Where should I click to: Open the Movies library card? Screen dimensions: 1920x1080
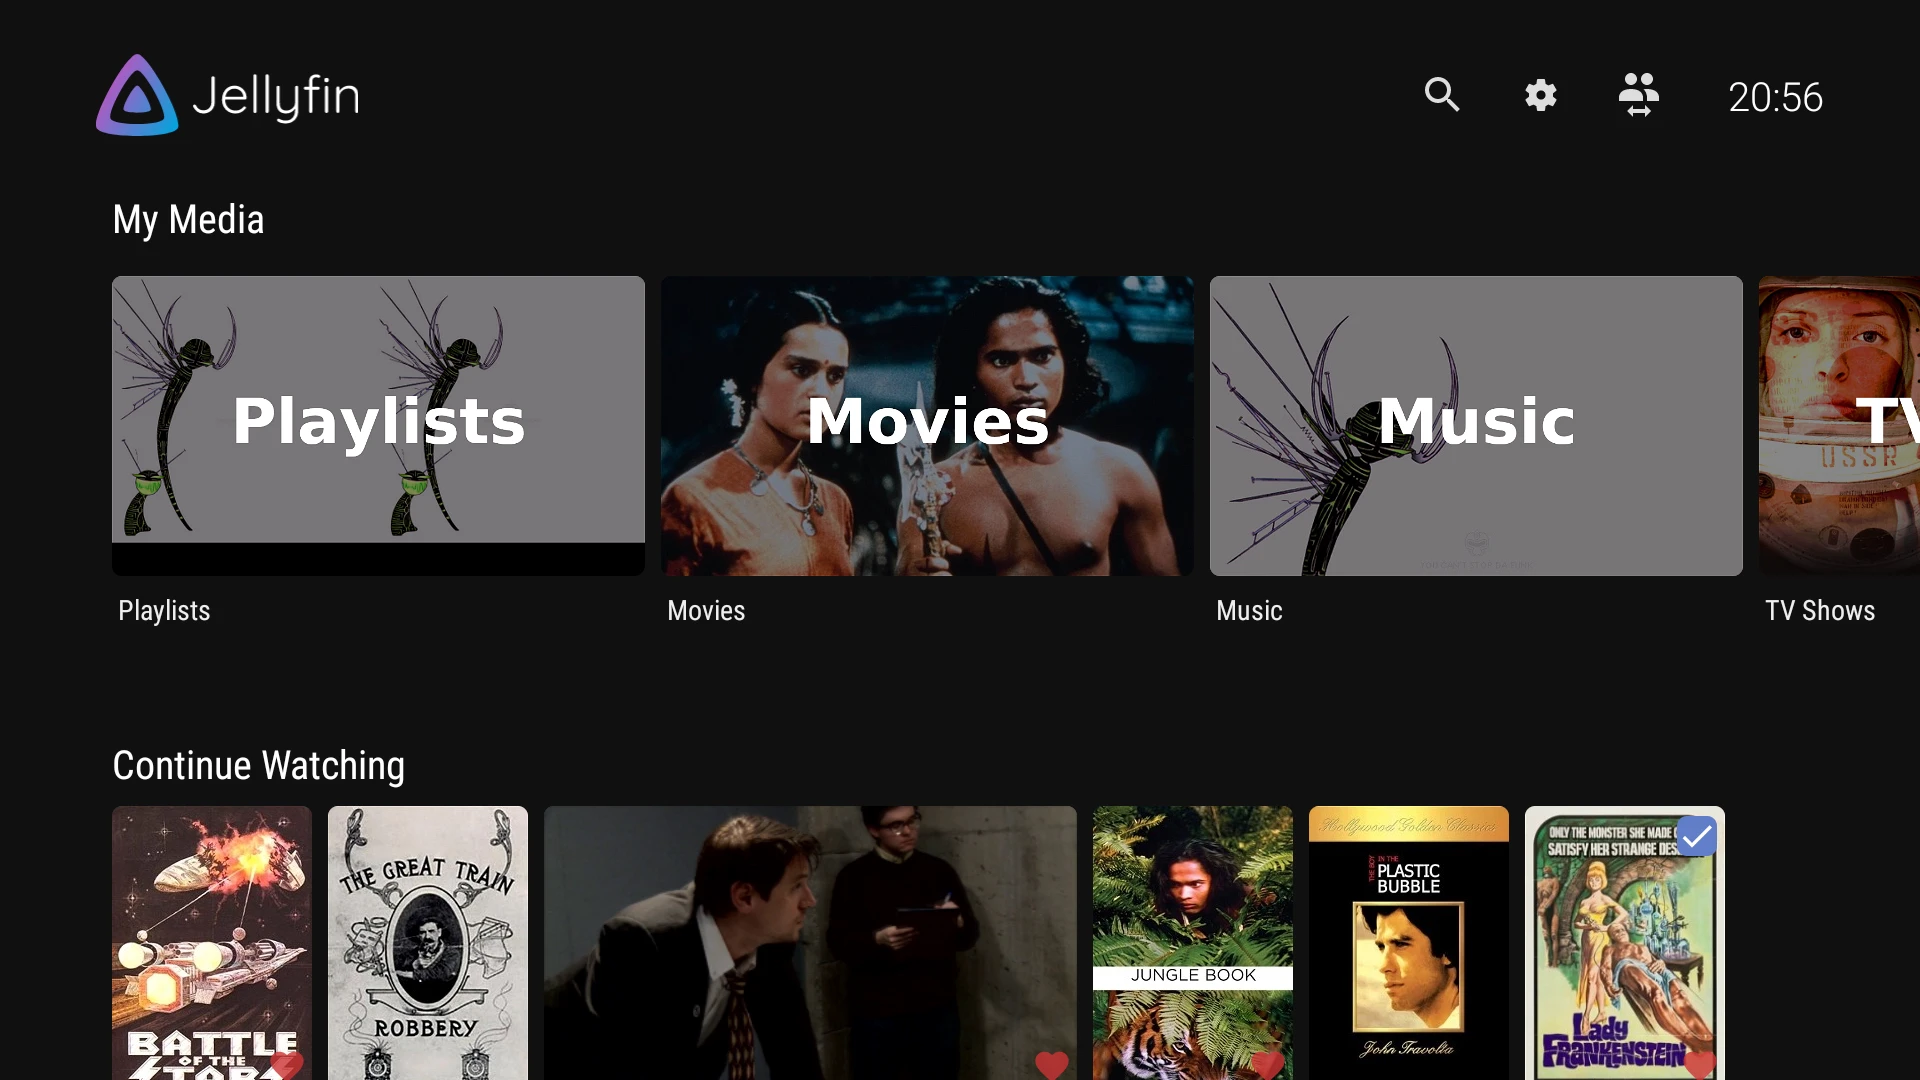927,425
